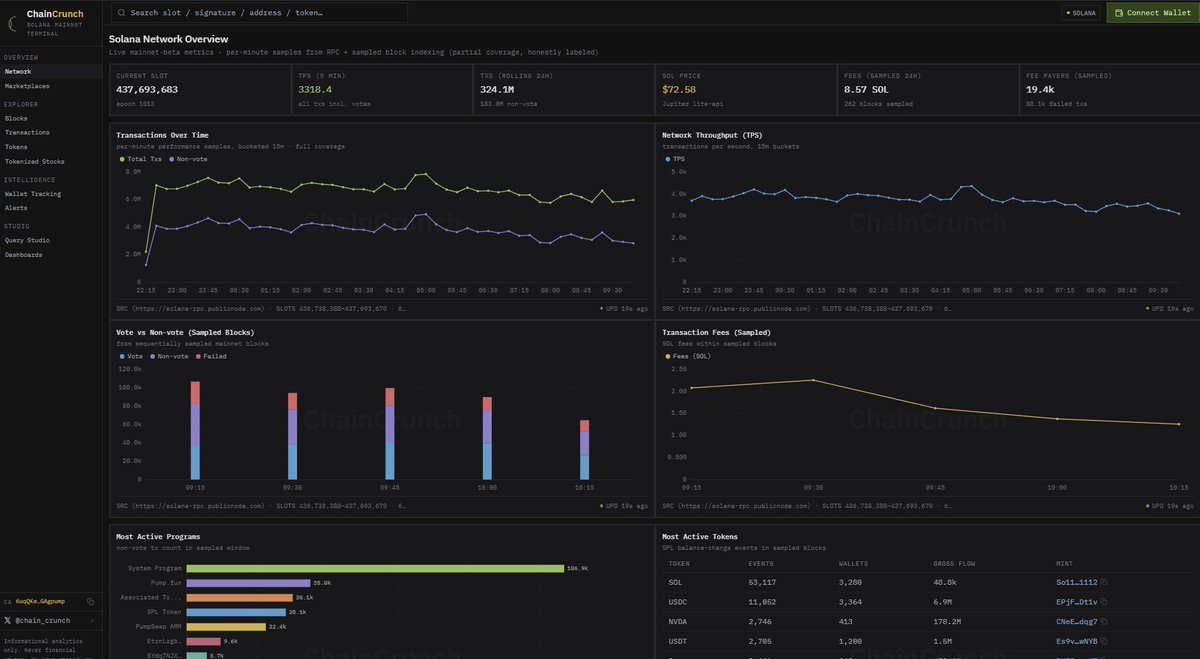Select the Pump.fun bar
1200x659 pixels.
(249, 582)
